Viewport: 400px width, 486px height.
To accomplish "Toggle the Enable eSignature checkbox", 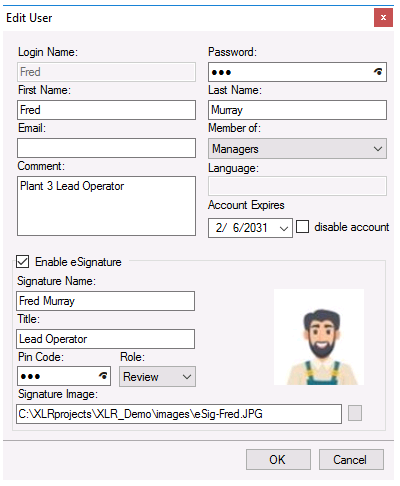I will (23, 261).
